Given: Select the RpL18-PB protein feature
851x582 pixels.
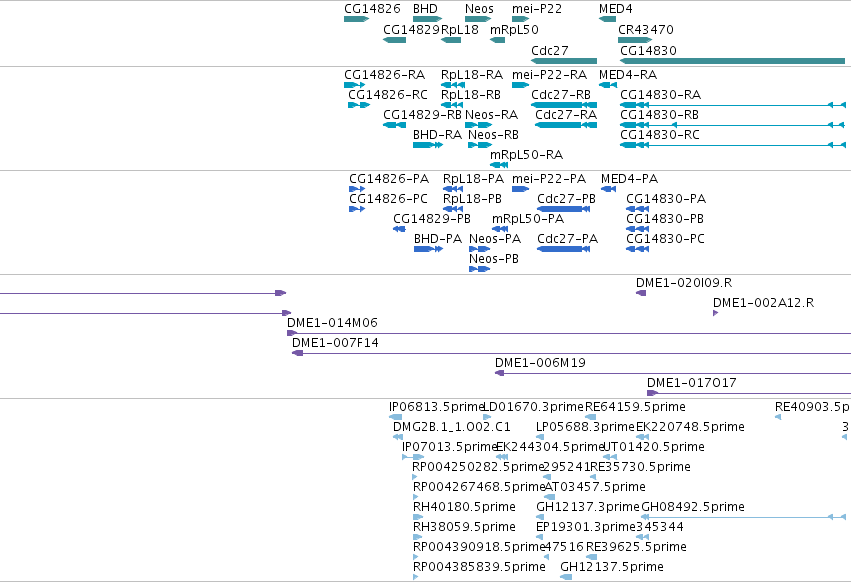Looking at the screenshot, I should [x=453, y=209].
